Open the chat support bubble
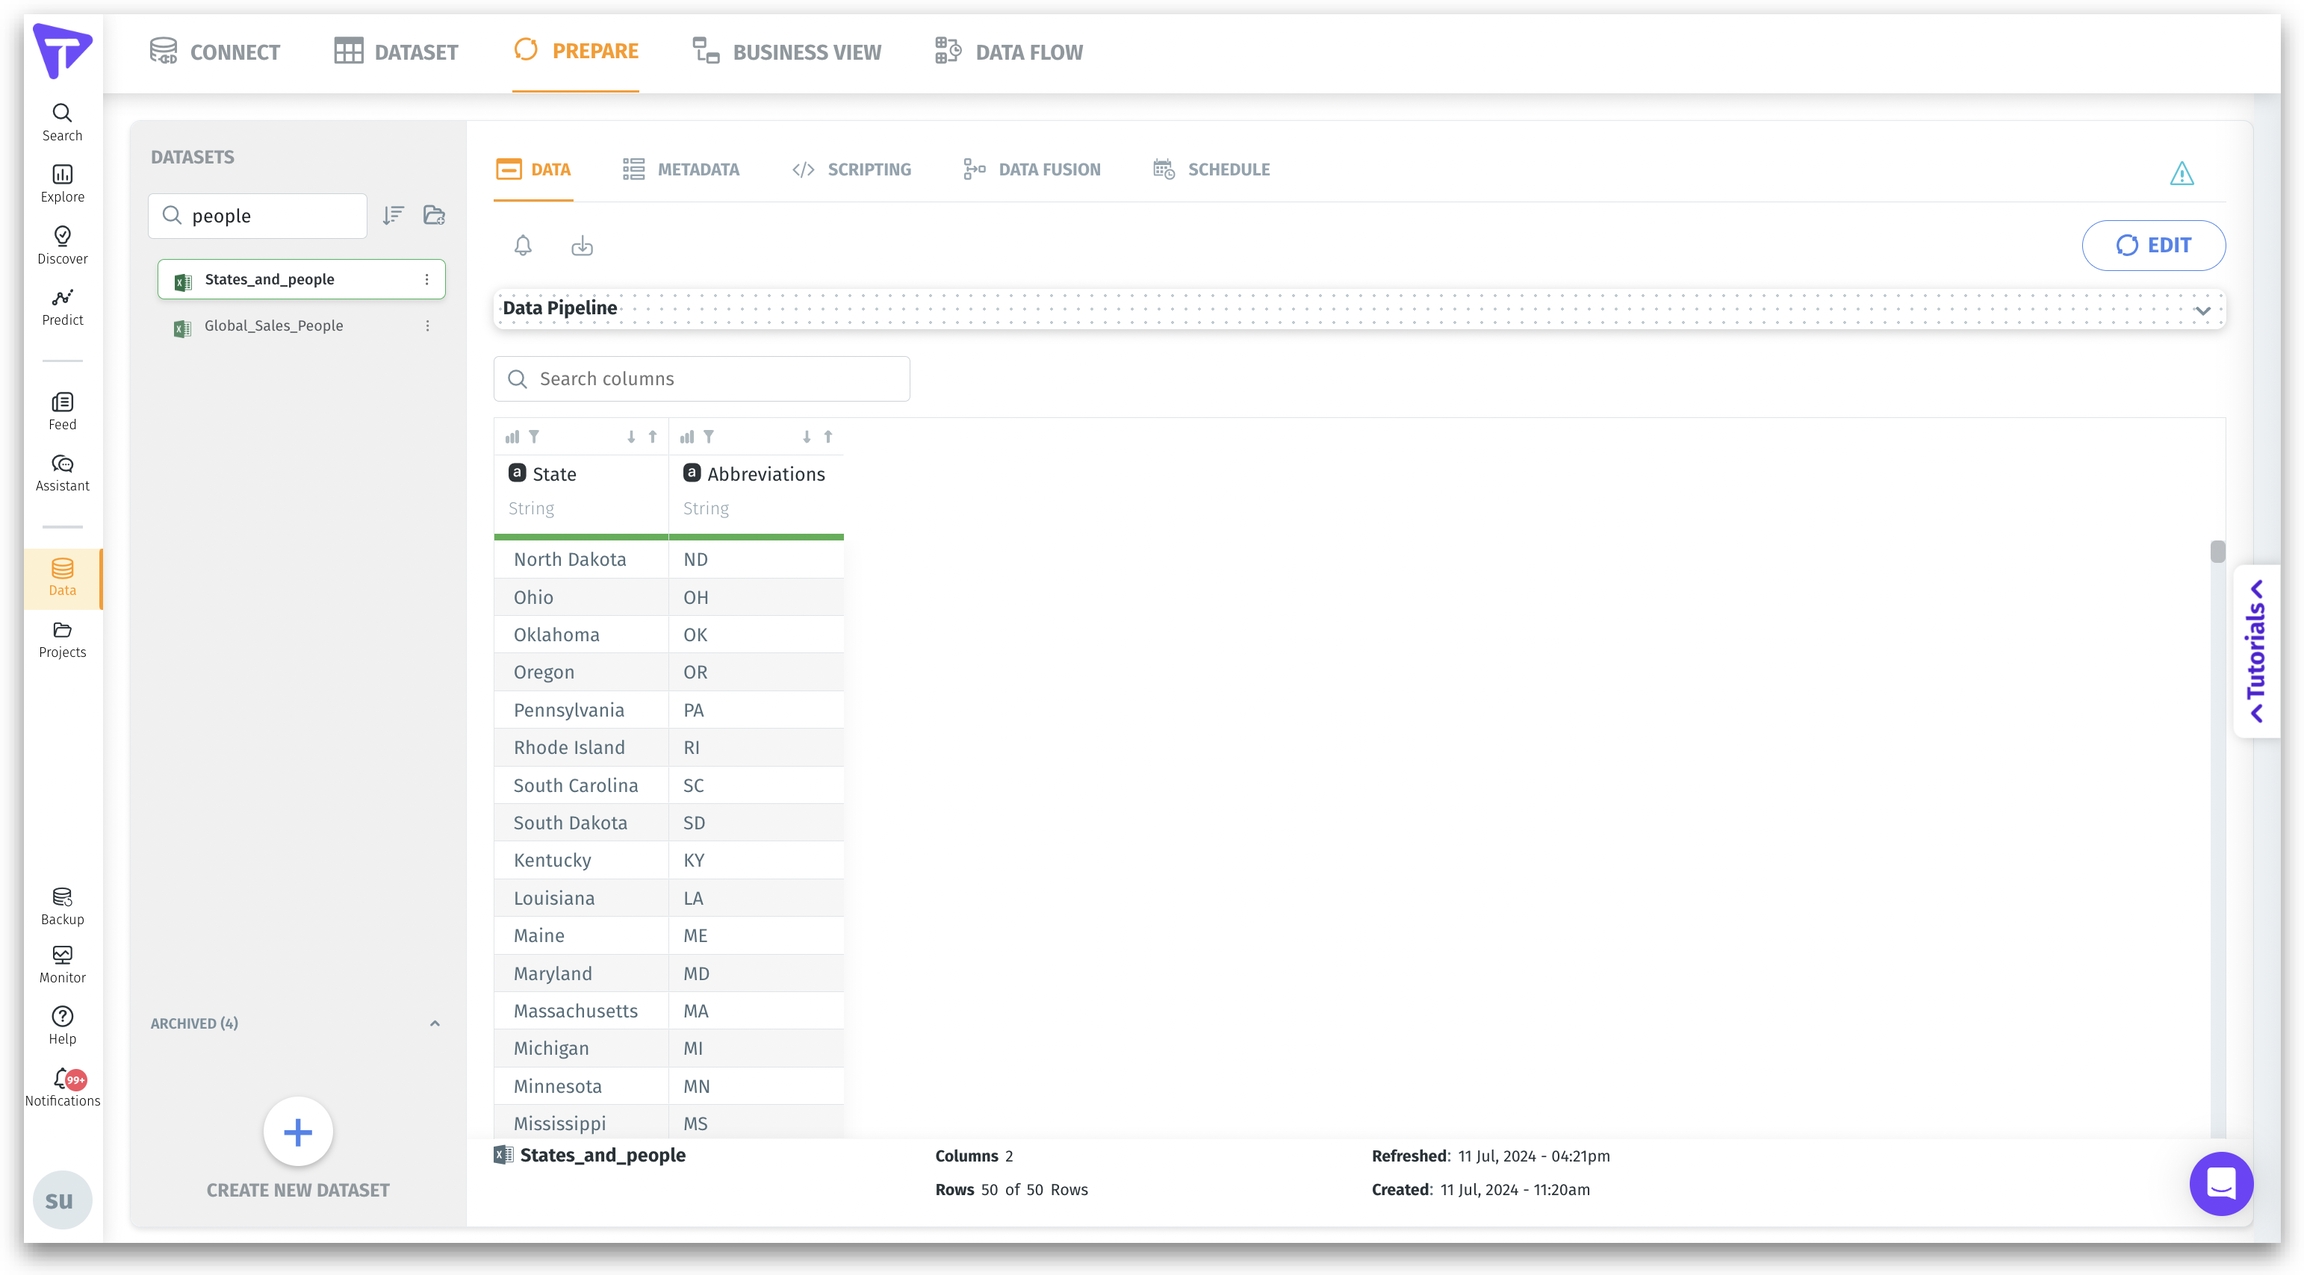This screenshot has width=2304, height=1275. point(2220,1184)
